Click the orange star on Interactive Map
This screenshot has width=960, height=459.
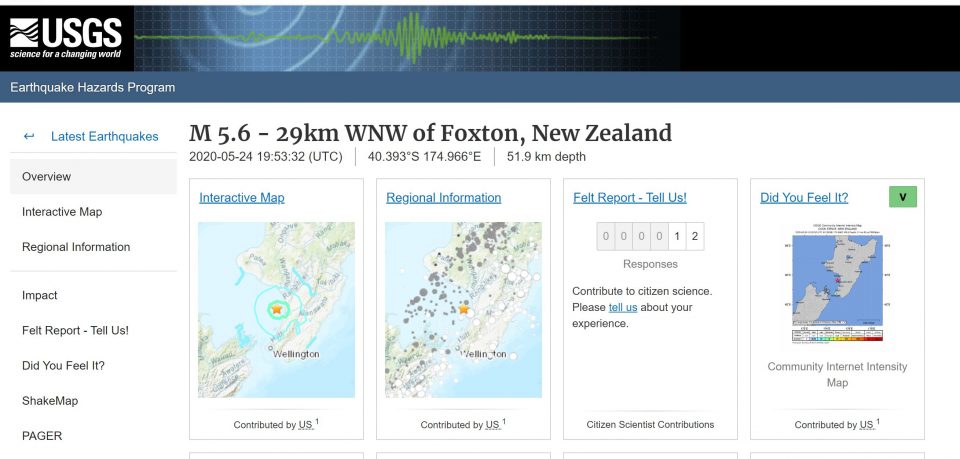pos(277,310)
